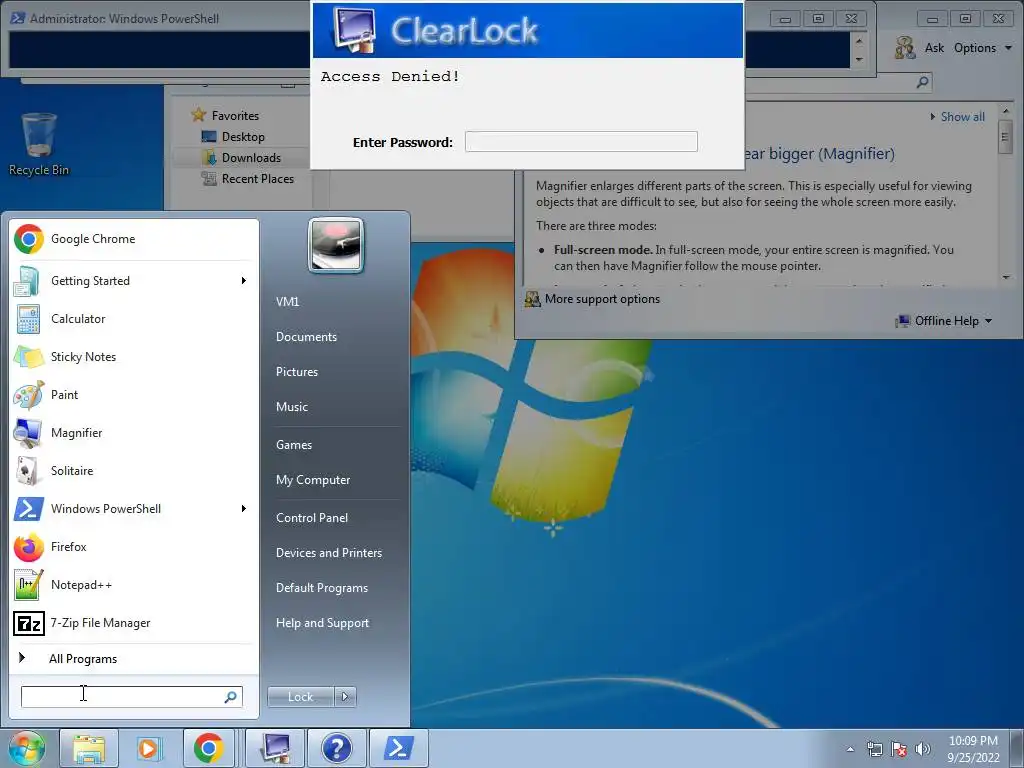Open Music from Start menu

pos(292,407)
